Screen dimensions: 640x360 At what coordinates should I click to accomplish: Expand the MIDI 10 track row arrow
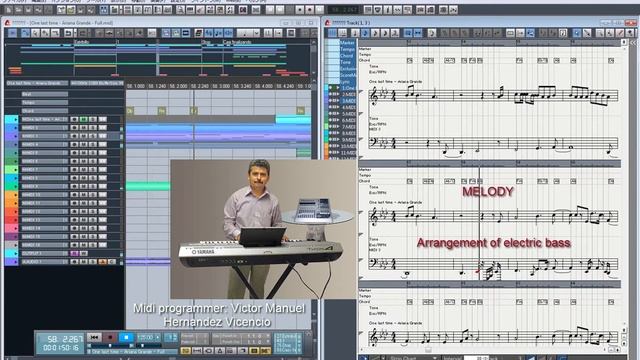pyautogui.click(x=16, y=195)
